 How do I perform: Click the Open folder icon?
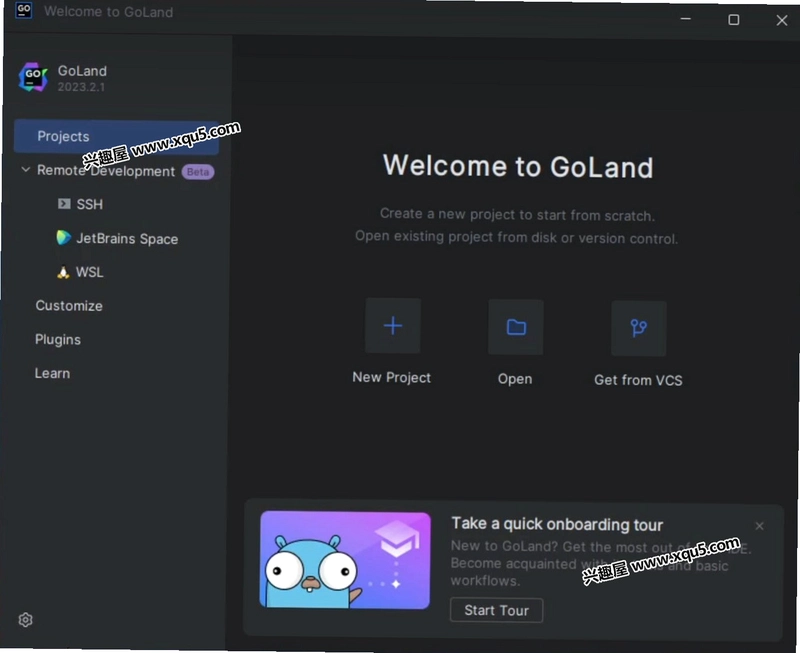pyautogui.click(x=516, y=327)
